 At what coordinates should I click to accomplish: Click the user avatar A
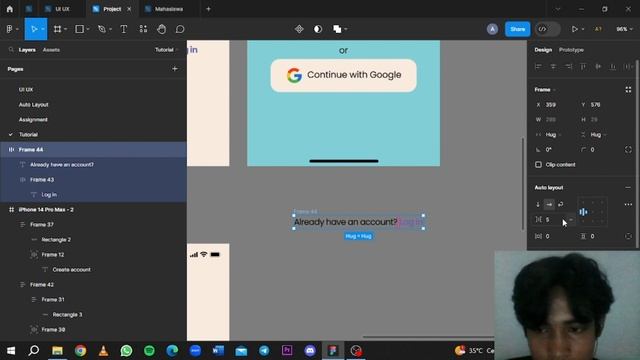tap(492, 29)
